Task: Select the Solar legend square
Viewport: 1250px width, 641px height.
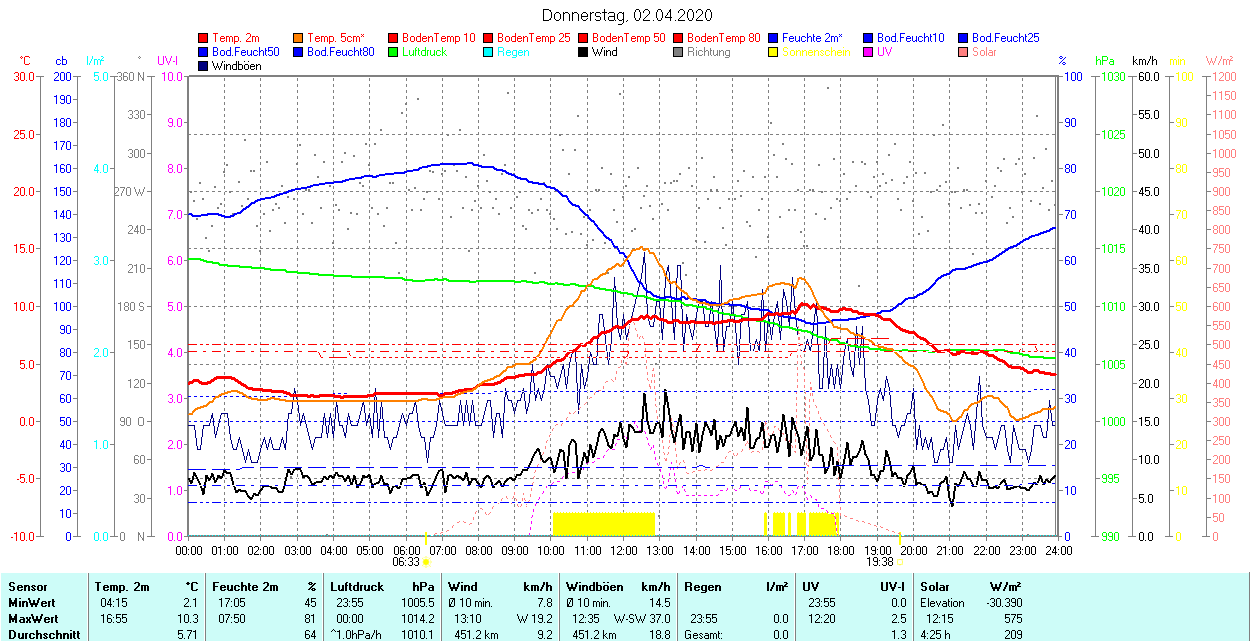Action: 964,52
